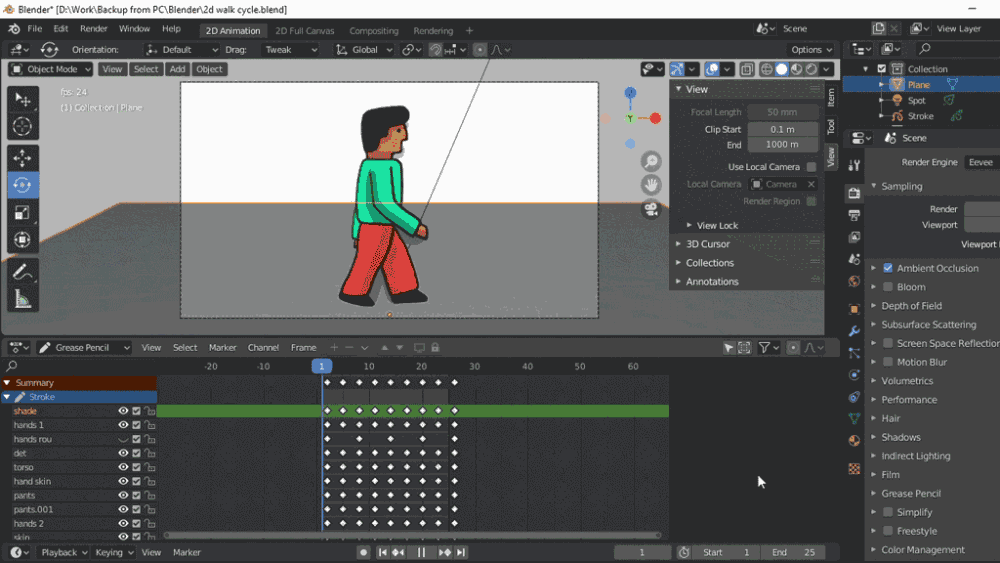Lock the hand skin layer
The width and height of the screenshot is (1000, 563).
tap(149, 481)
